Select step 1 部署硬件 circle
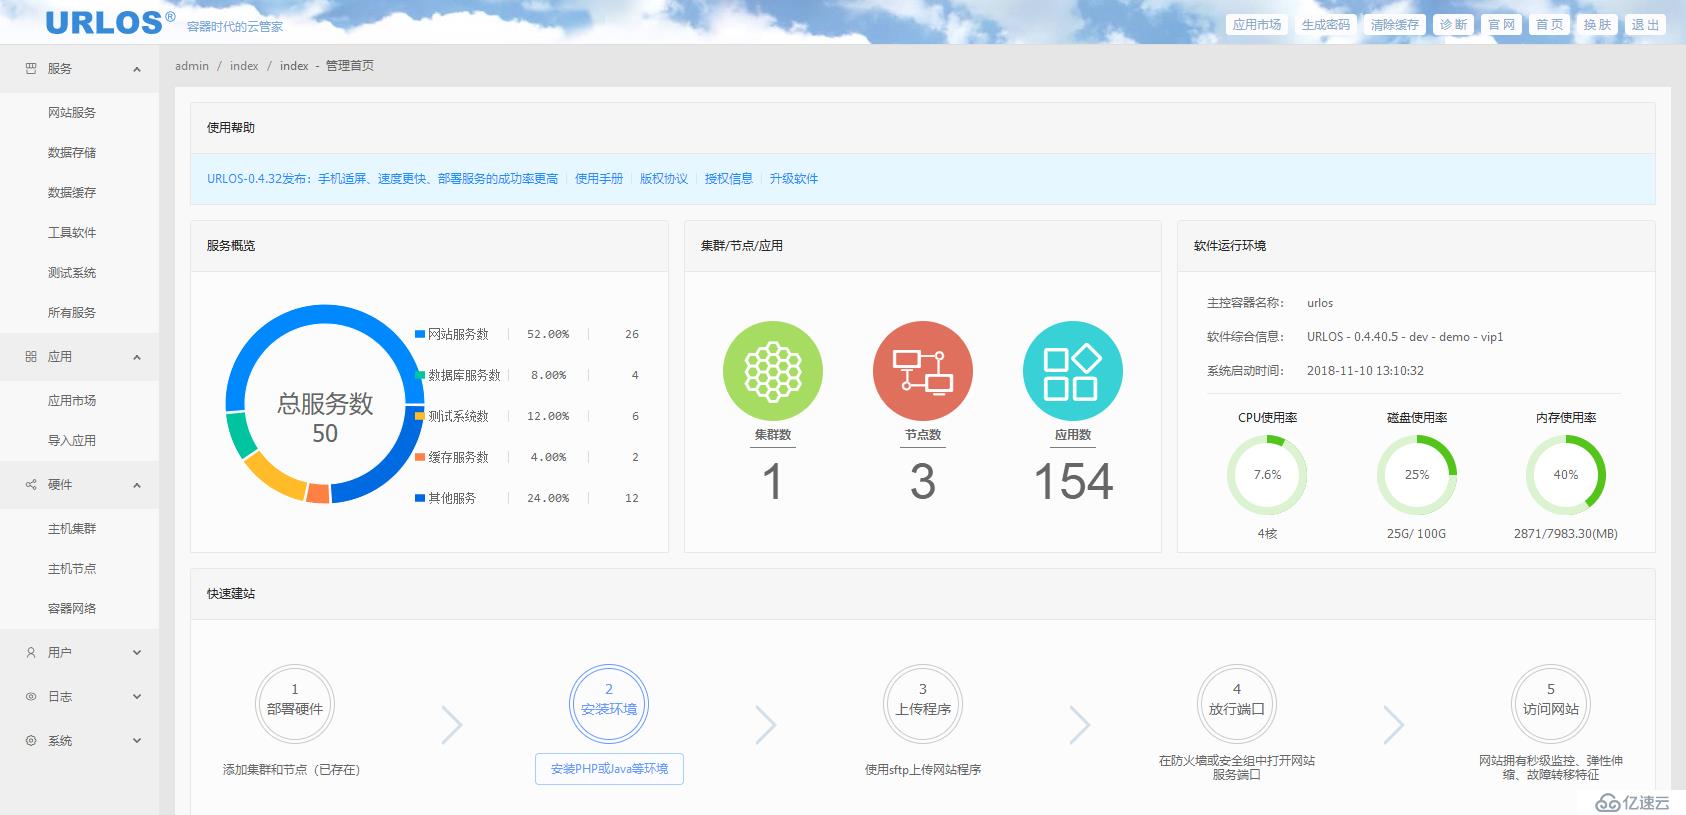 pos(295,704)
